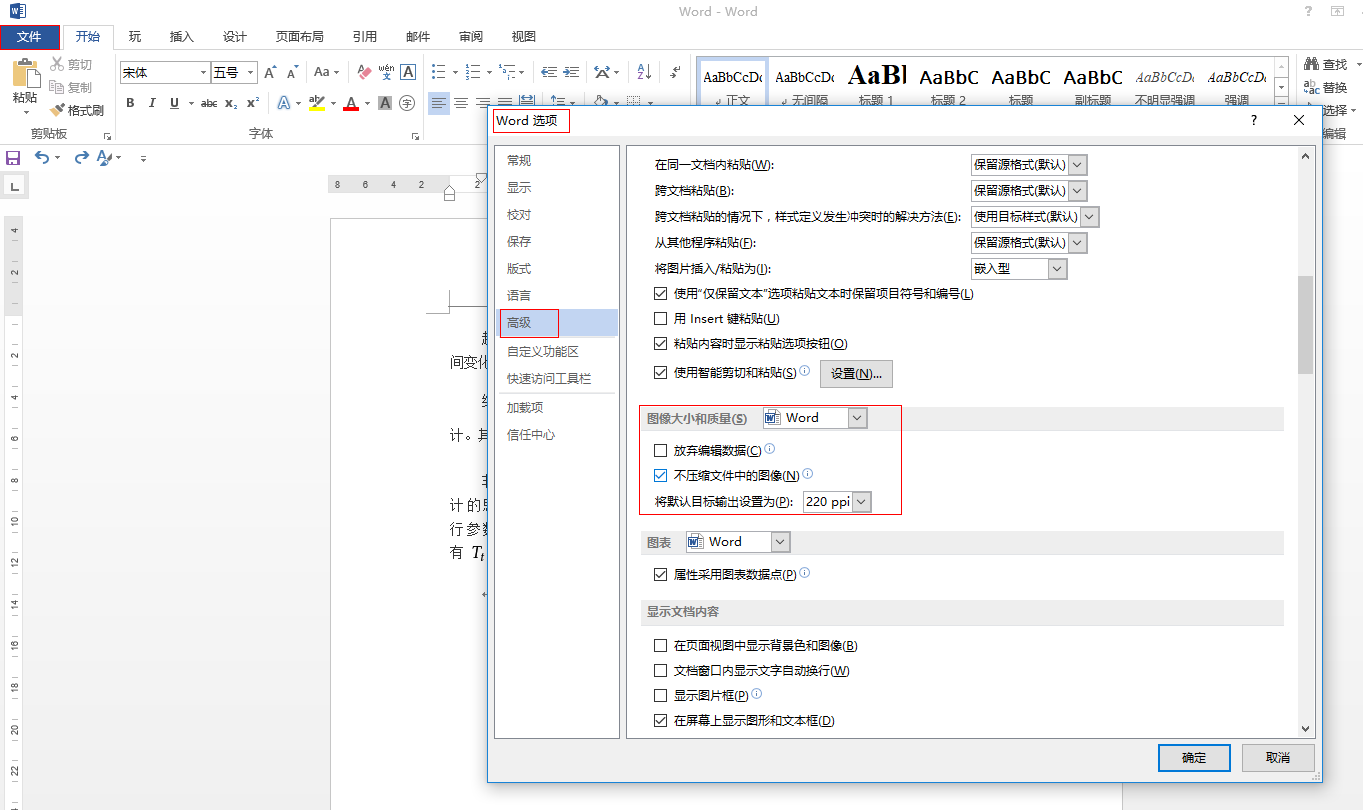Uncheck 不压缩文件中的图像
Screen dimensions: 1363x810
click(x=660, y=475)
